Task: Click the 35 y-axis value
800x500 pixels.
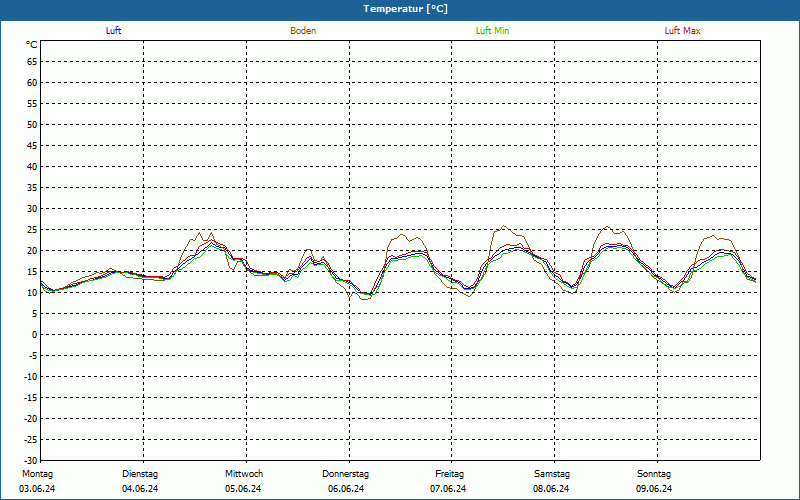Action: click(32, 188)
